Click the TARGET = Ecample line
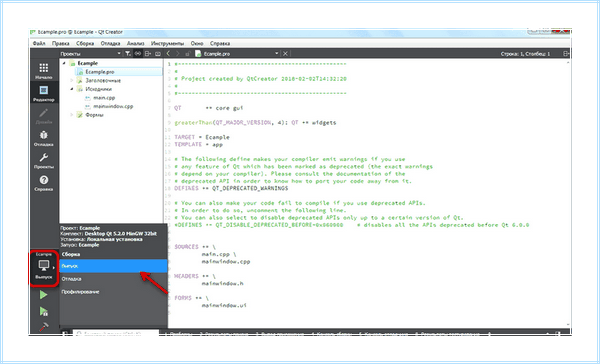This screenshot has width=600, height=364. 202,137
